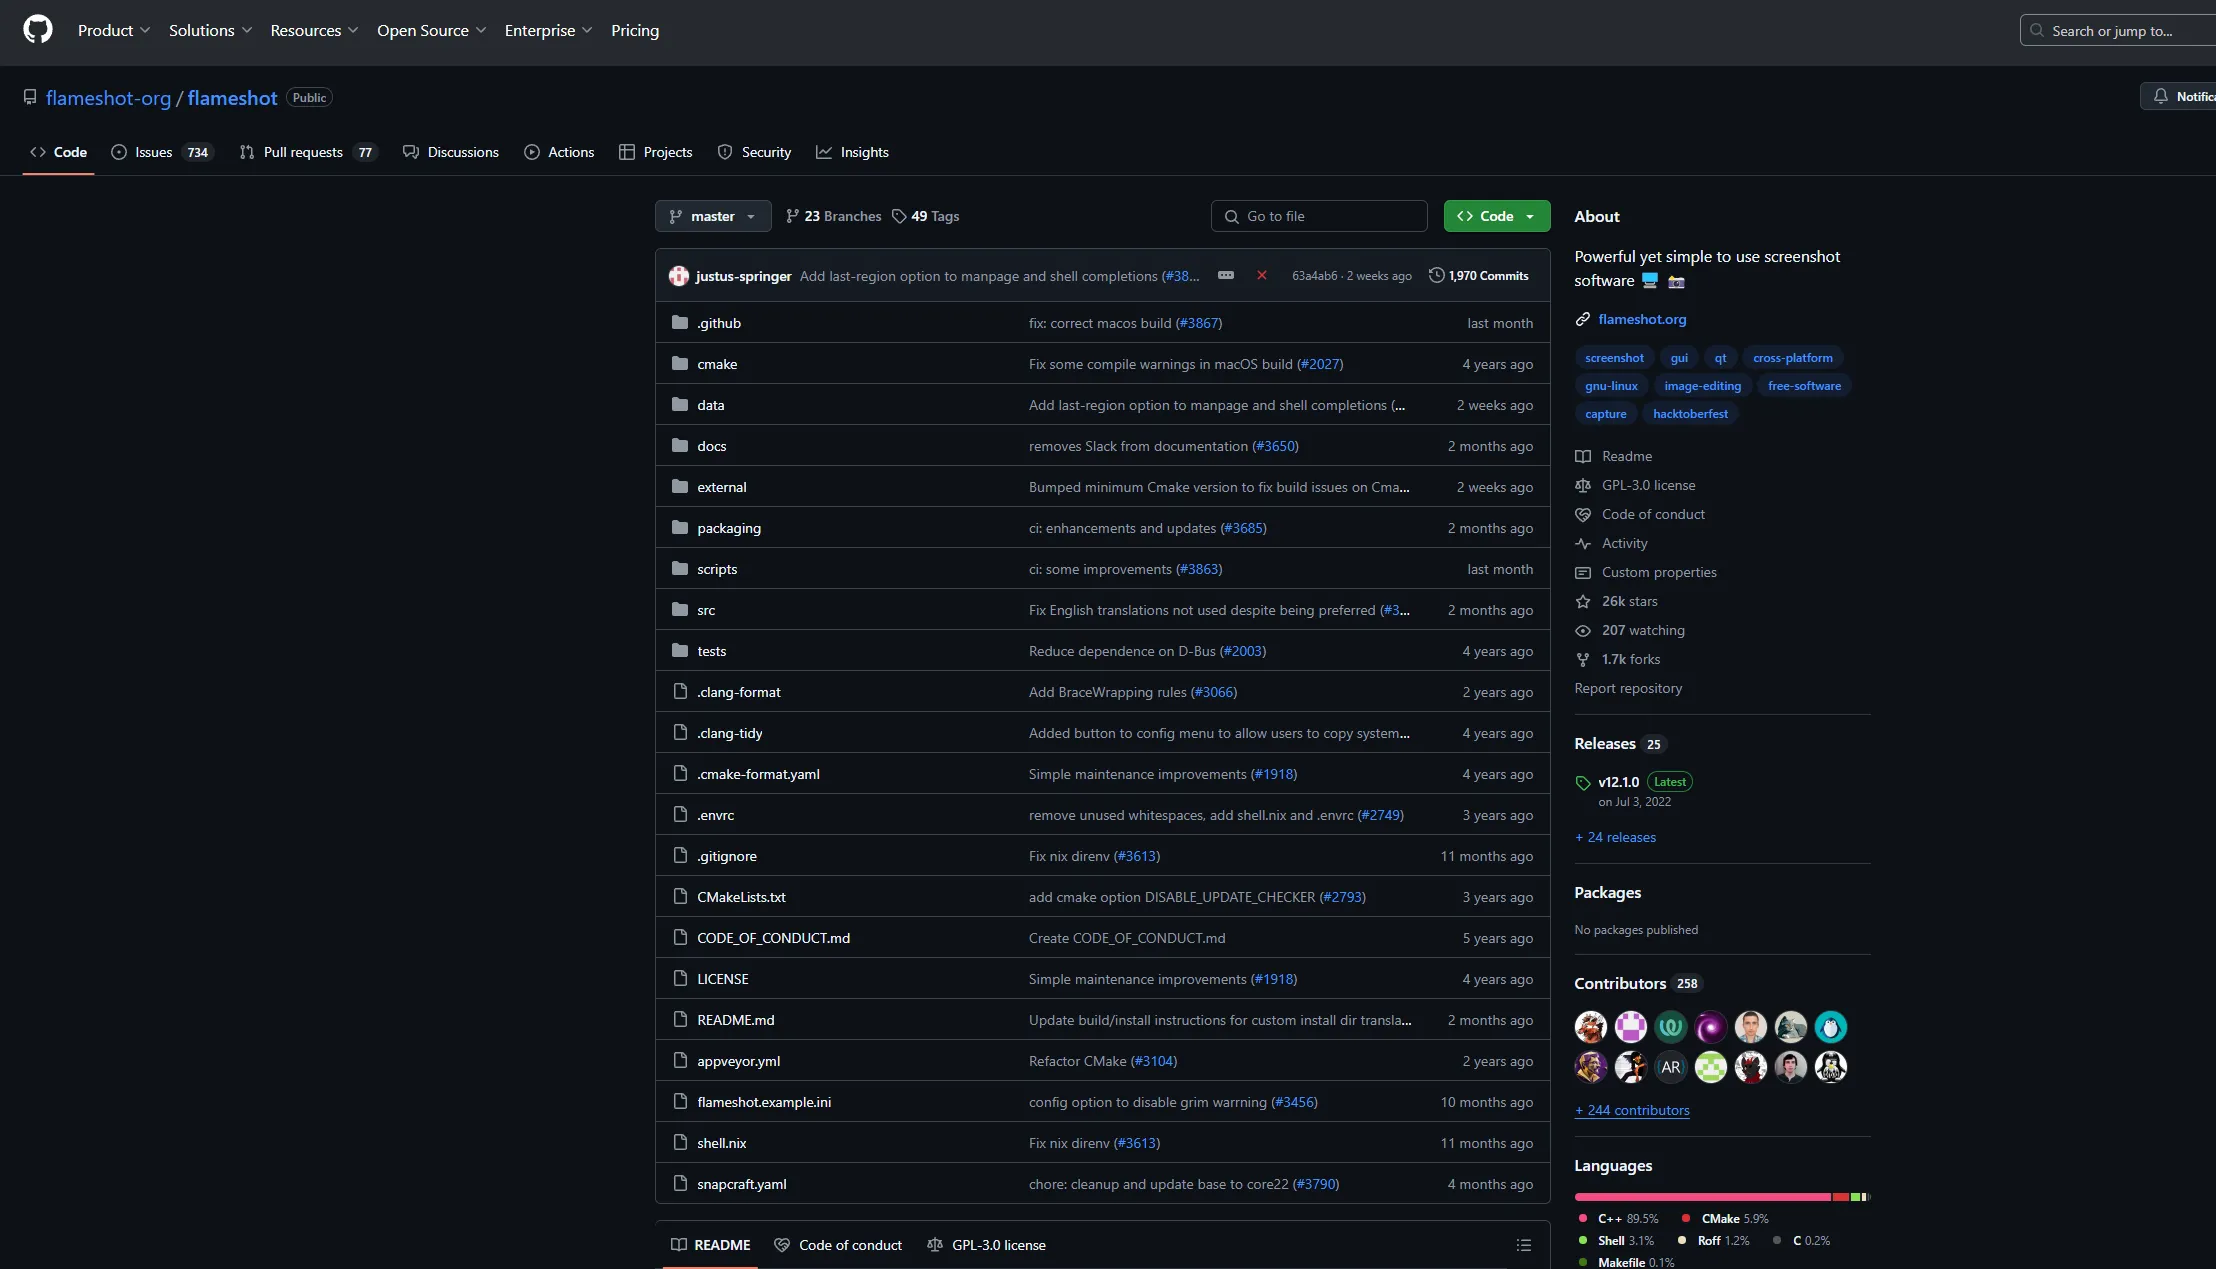Click the GPL-3.0 license scale icon in About
Screen dimensions: 2216x1269
point(1583,485)
